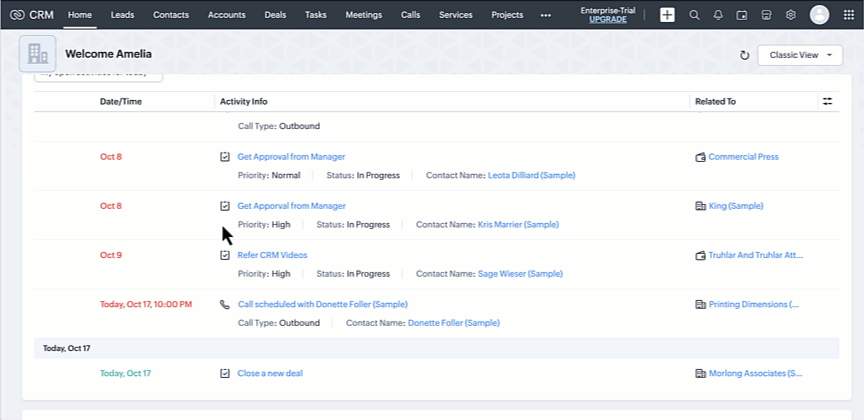Open Leota Dilliard (Sample) contact link

tap(531, 175)
